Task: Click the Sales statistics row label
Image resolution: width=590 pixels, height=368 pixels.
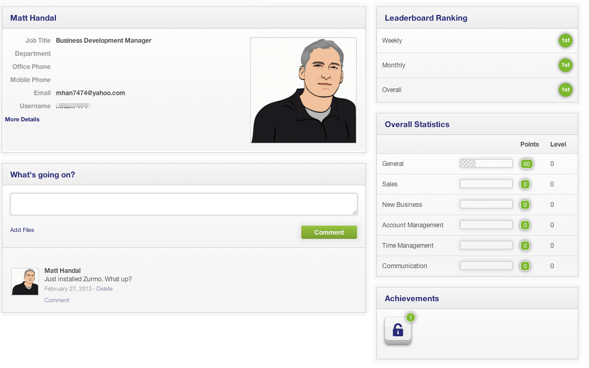Action: click(389, 184)
